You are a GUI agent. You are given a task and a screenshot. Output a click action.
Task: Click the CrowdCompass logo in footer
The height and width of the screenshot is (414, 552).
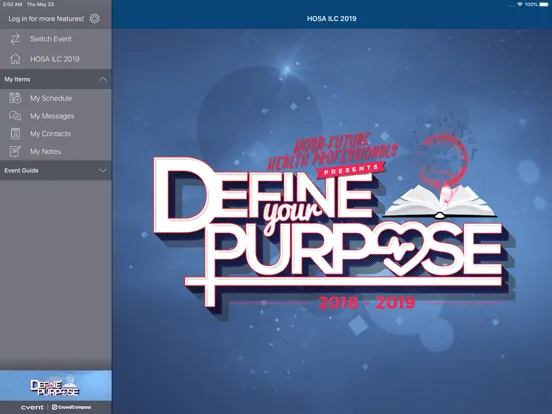click(71, 407)
